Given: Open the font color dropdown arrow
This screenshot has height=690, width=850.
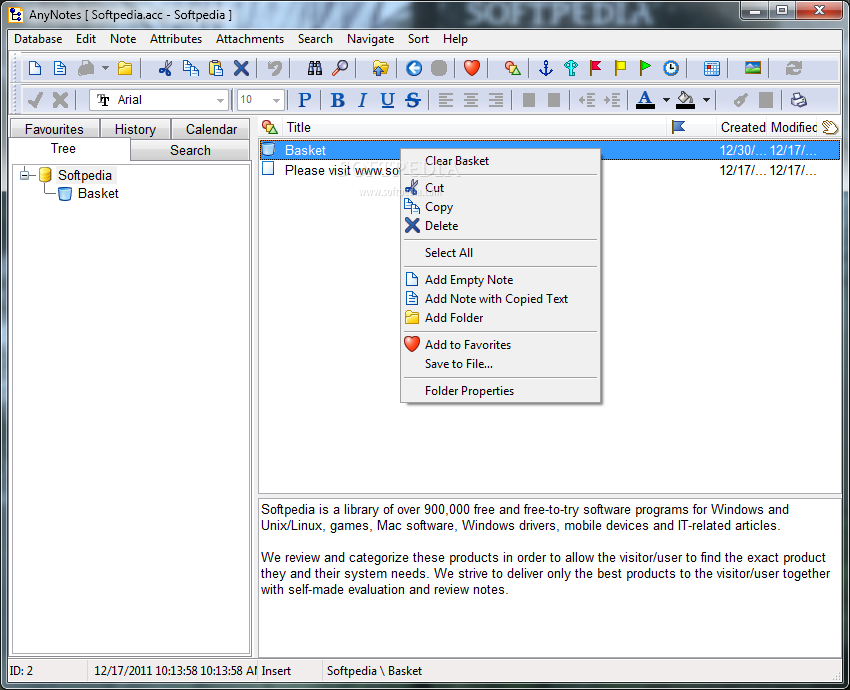Looking at the screenshot, I should coord(666,100).
